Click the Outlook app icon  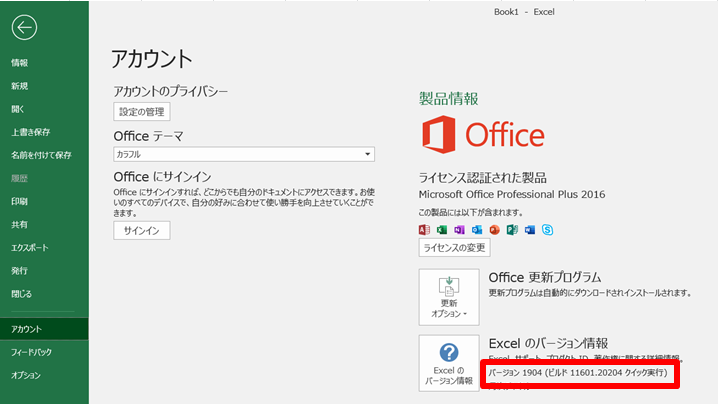(x=477, y=229)
